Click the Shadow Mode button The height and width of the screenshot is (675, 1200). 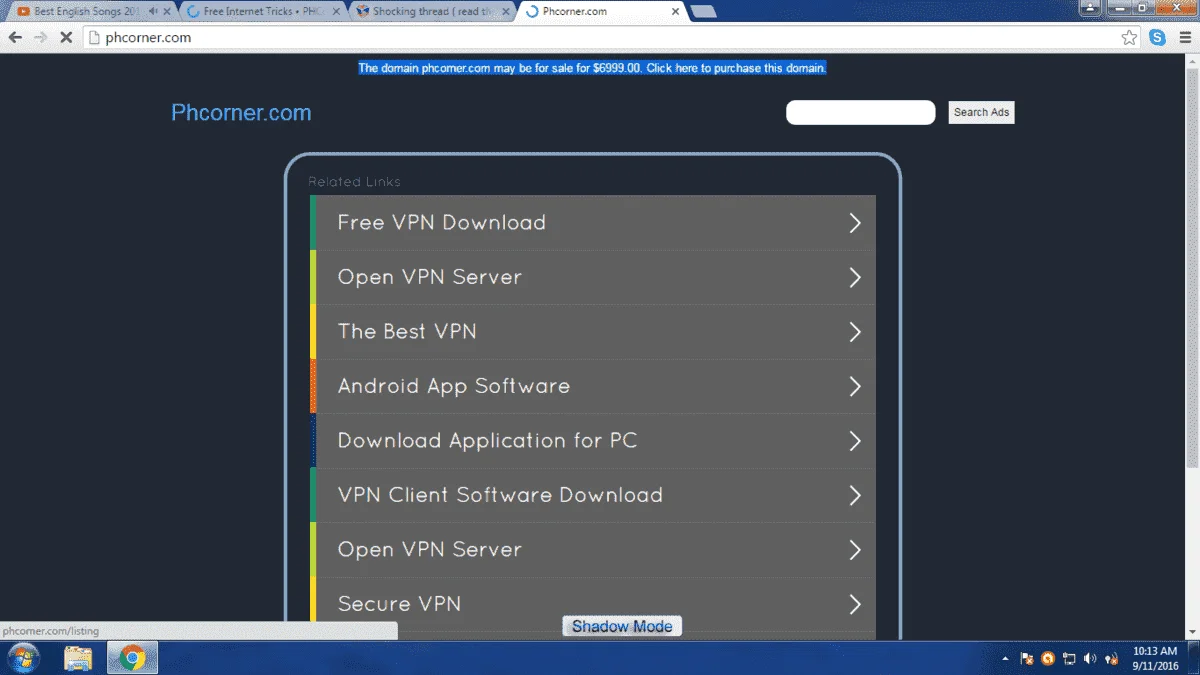tap(622, 626)
